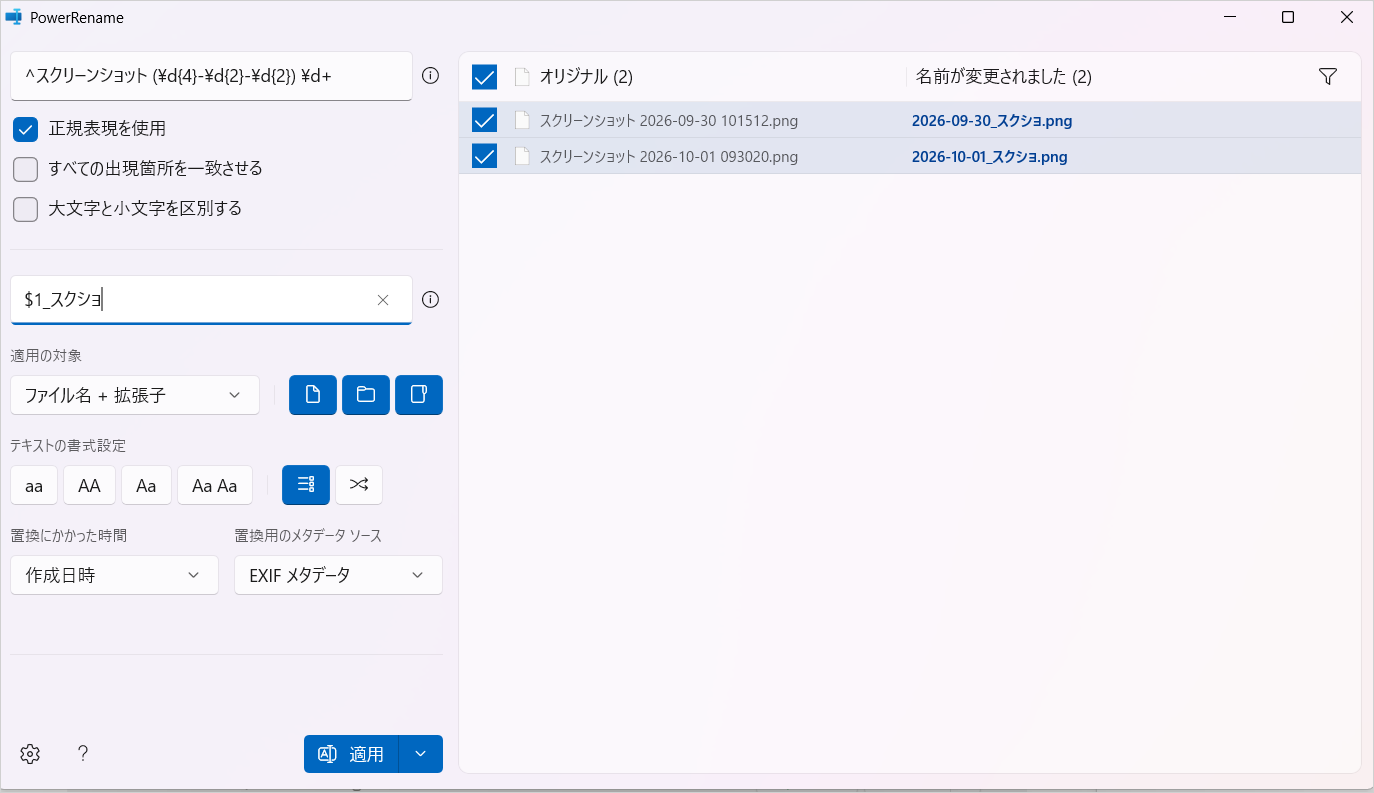Apply 'Aa Aa' capitalize each word formatting
The height and width of the screenshot is (793, 1374).
click(x=215, y=485)
